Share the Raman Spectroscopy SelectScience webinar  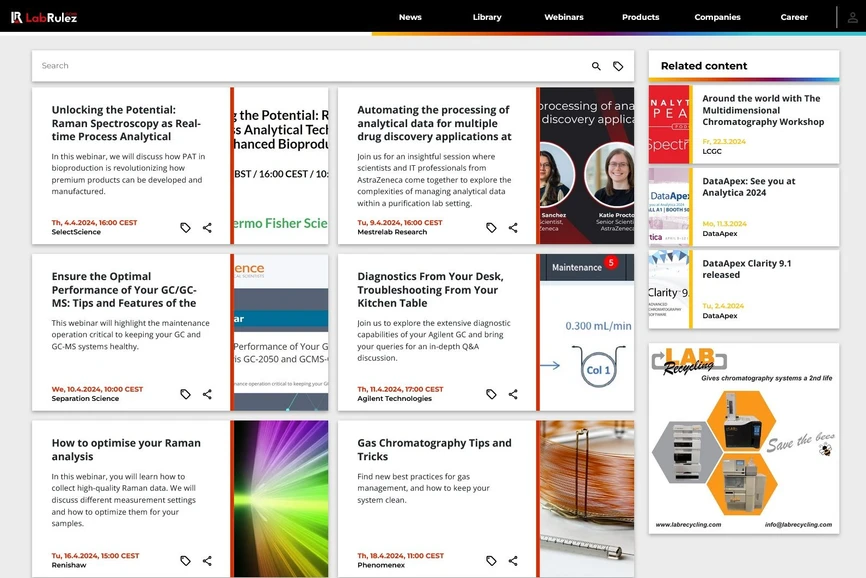click(x=207, y=227)
